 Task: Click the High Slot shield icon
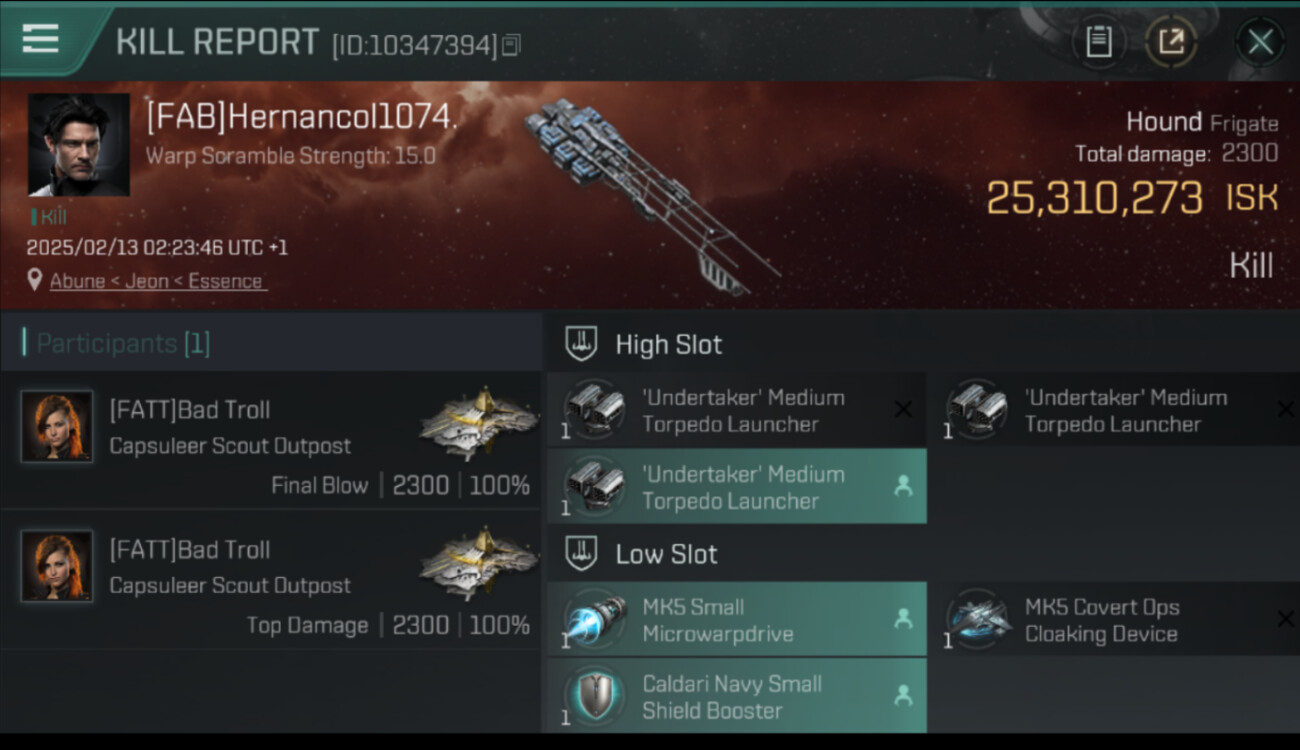coord(581,344)
